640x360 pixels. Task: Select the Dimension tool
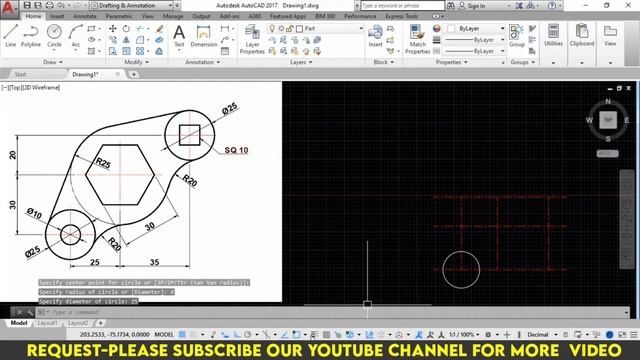point(203,36)
